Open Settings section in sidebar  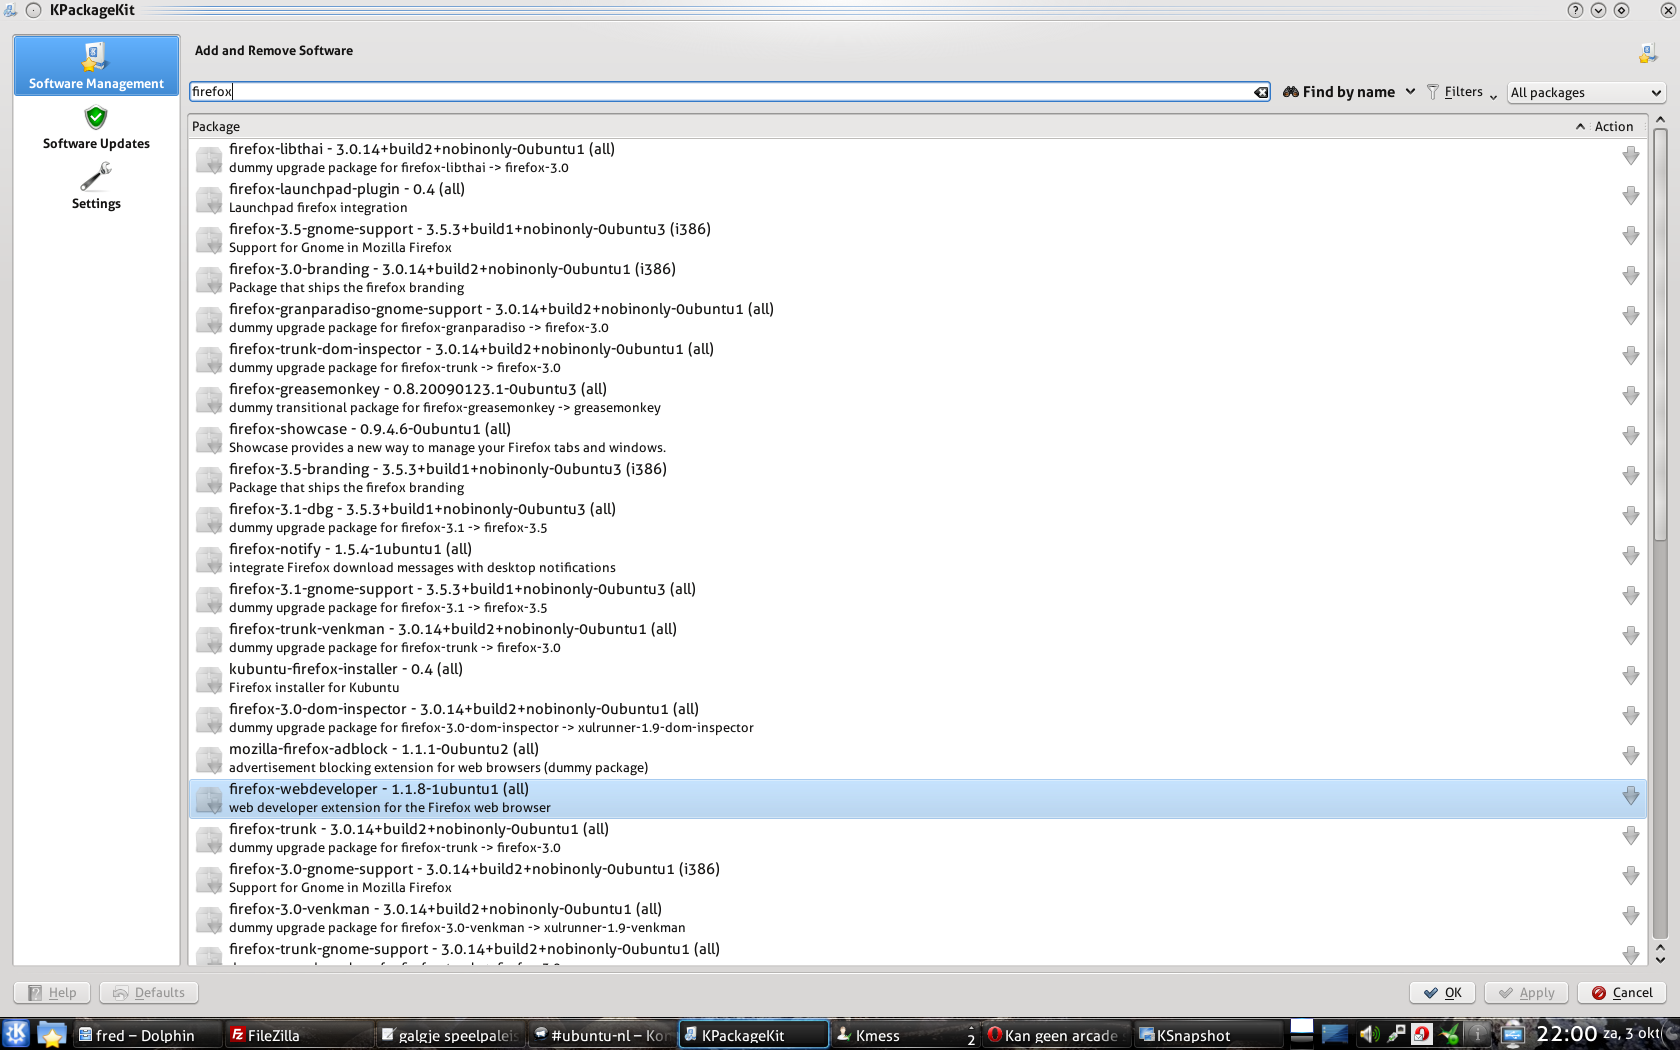coord(96,188)
